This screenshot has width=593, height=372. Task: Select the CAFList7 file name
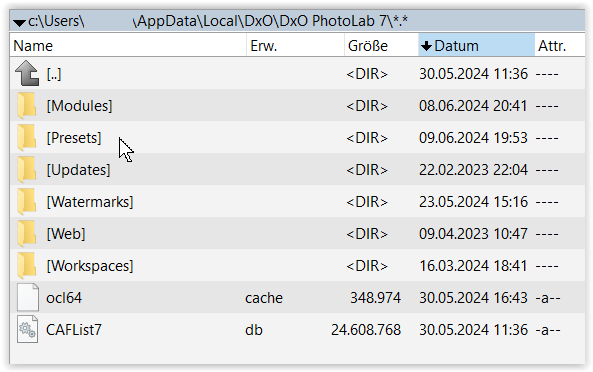74,330
